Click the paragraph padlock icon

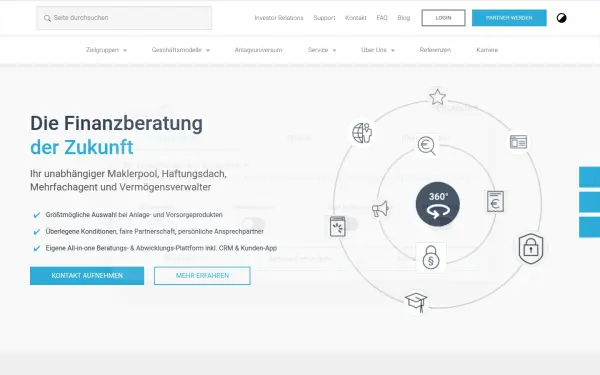(x=431, y=257)
